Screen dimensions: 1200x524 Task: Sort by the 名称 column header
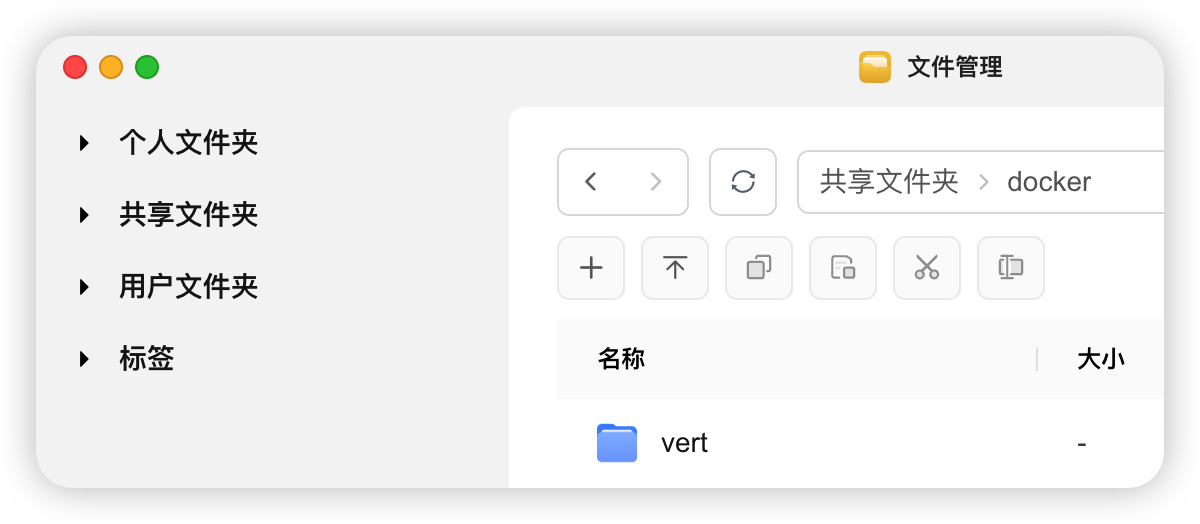click(621, 359)
